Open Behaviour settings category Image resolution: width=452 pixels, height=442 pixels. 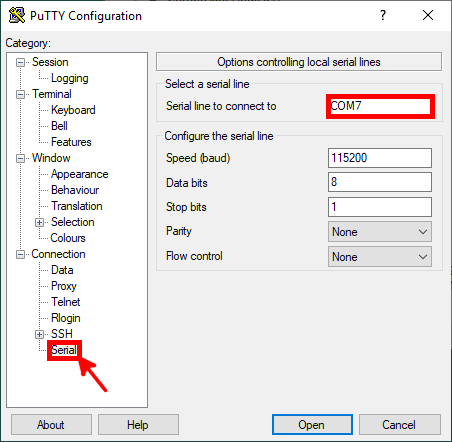(x=75, y=190)
